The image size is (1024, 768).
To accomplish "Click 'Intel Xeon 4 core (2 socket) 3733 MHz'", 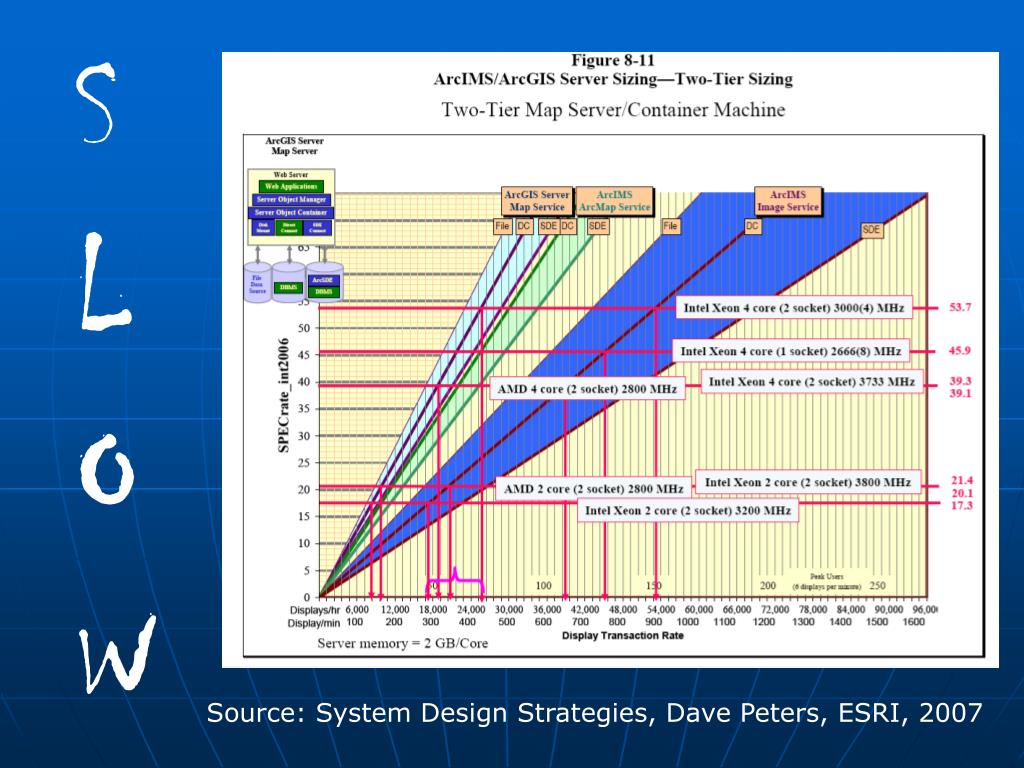I will point(812,381).
